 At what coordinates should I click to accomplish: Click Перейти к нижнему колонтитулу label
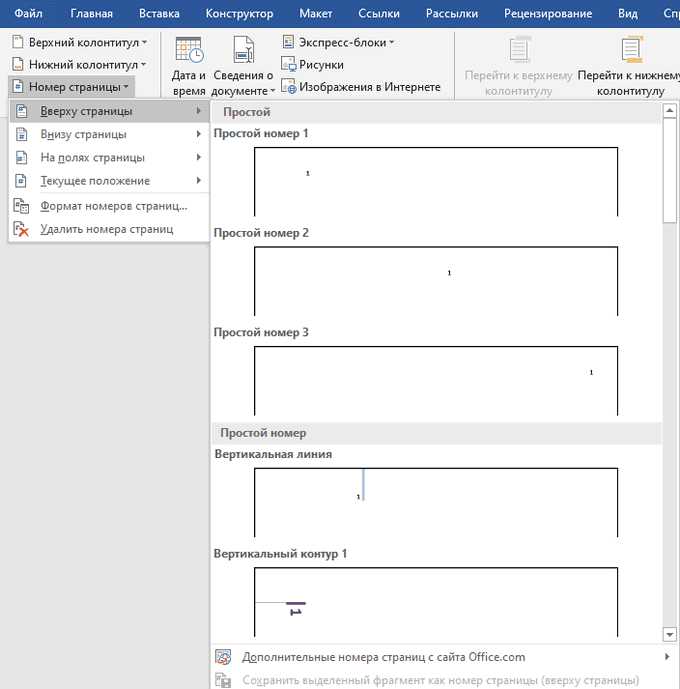(630, 83)
